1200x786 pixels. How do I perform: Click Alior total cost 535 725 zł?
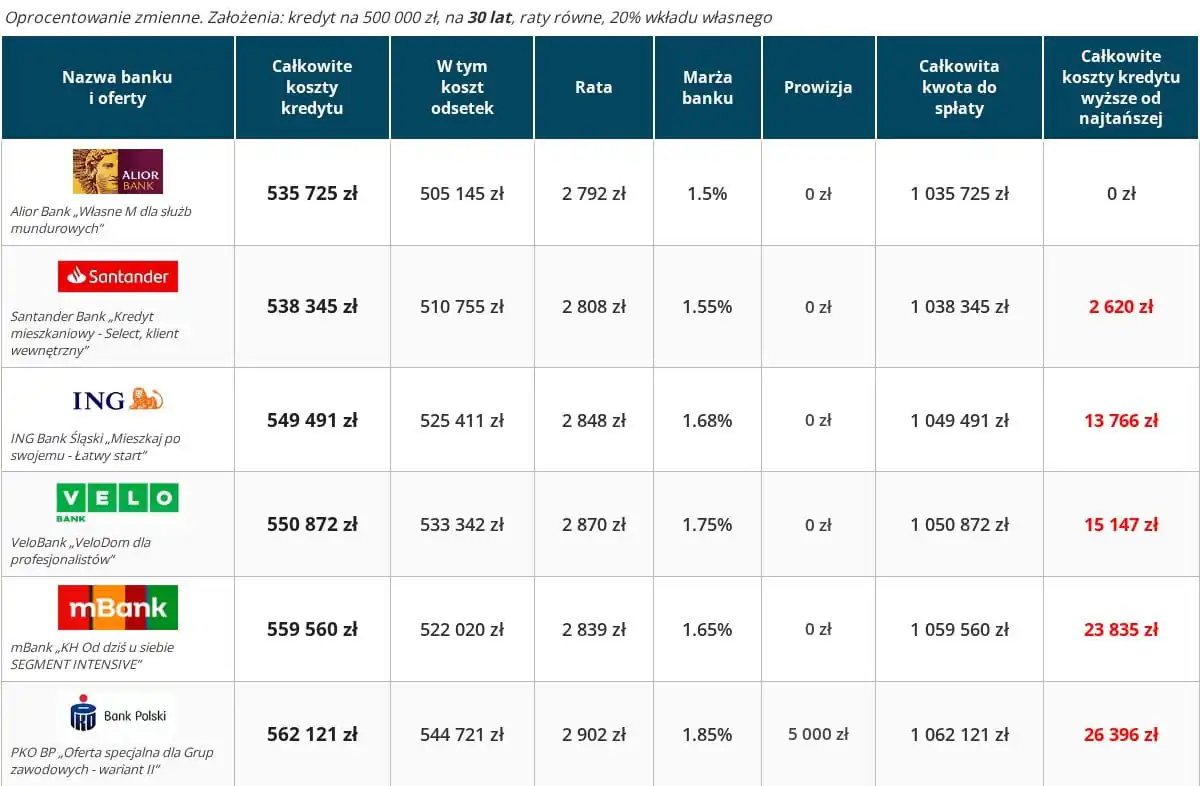312,193
